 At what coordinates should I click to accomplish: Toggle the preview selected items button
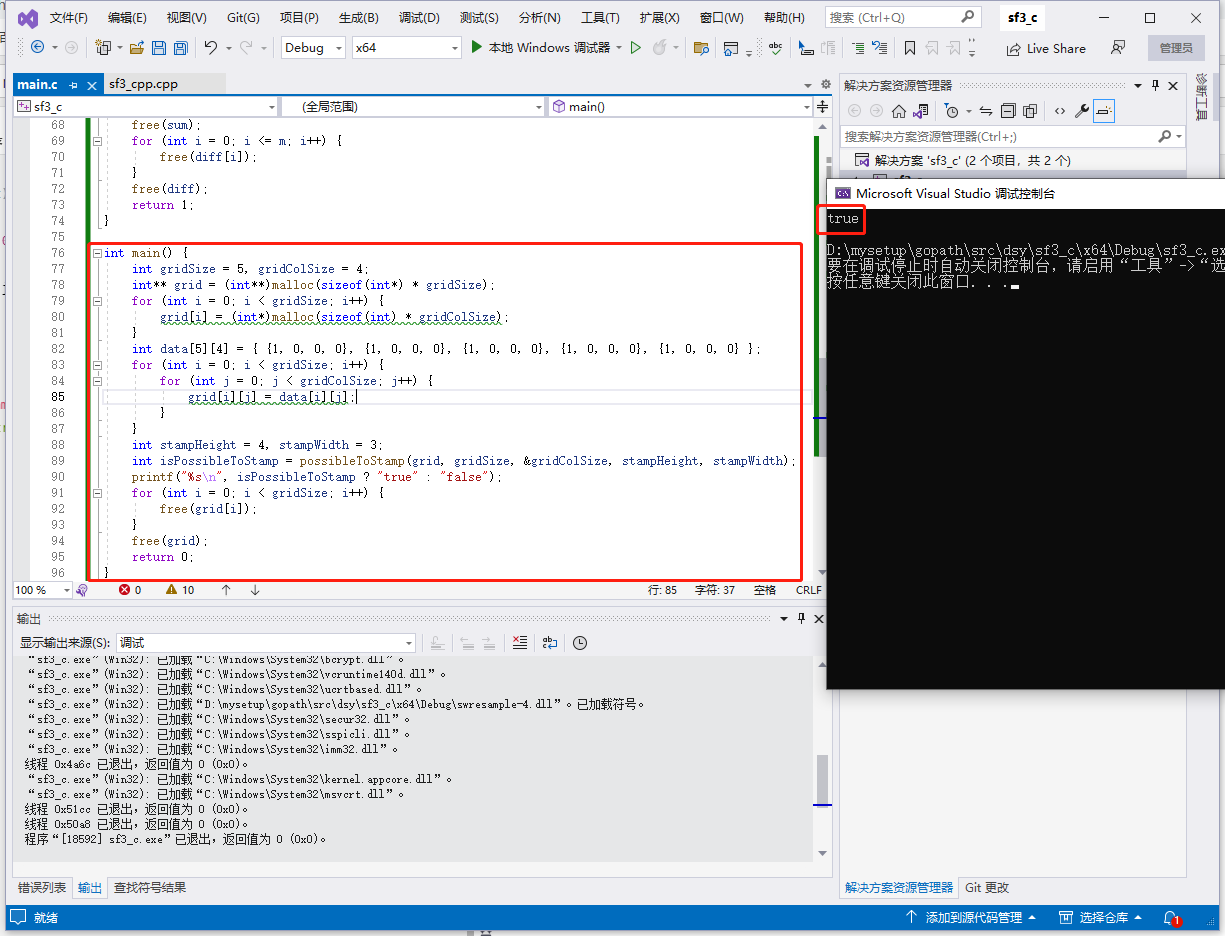pyautogui.click(x=1104, y=111)
